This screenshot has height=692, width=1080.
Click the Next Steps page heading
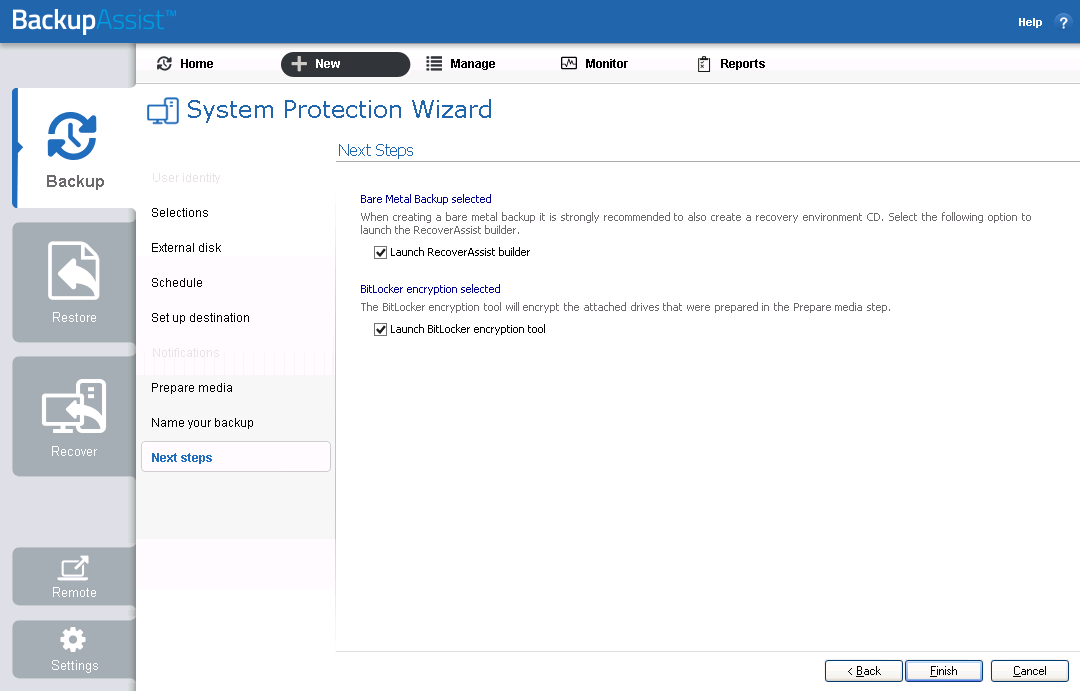click(x=375, y=150)
